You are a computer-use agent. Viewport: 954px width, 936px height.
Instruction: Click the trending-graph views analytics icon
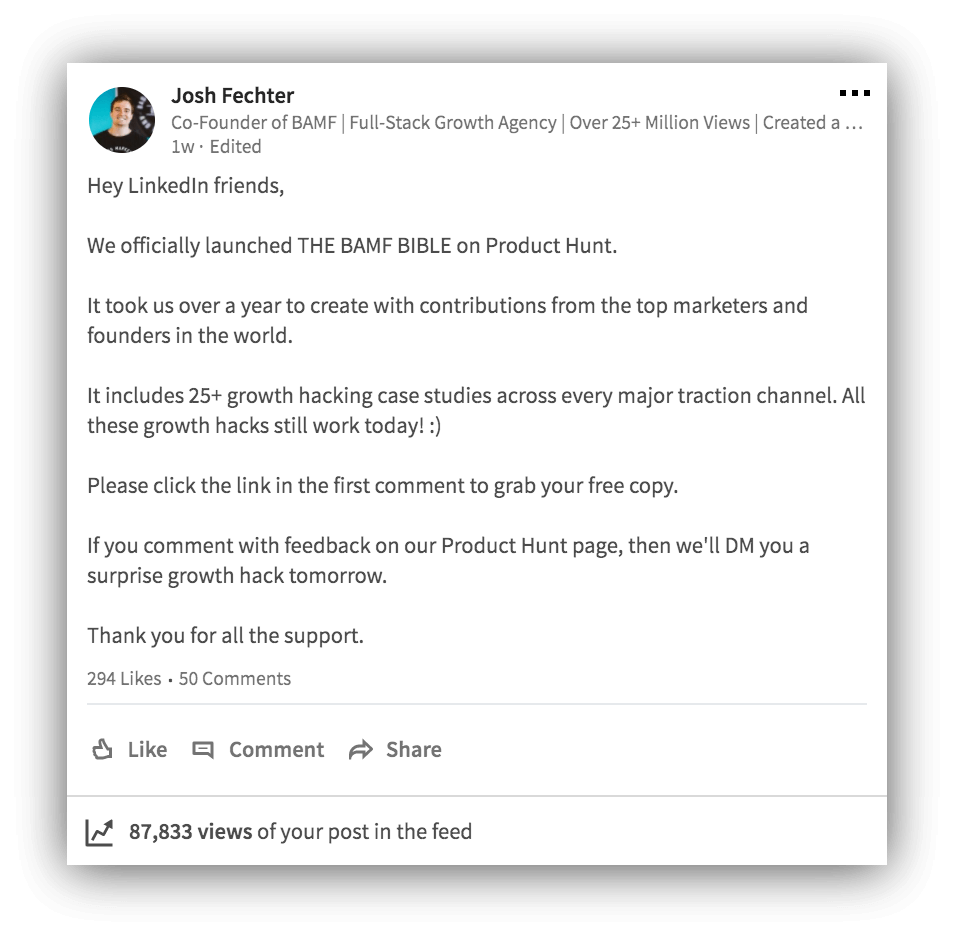[99, 830]
